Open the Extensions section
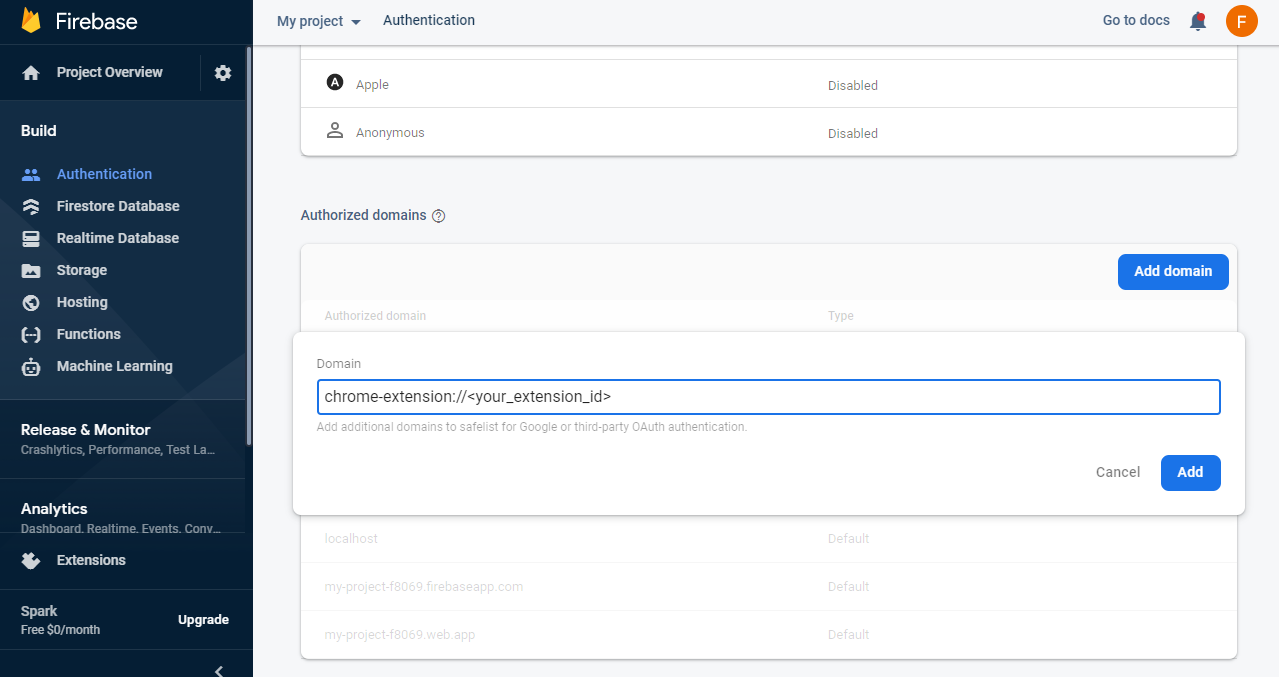1279x677 pixels. (x=92, y=560)
